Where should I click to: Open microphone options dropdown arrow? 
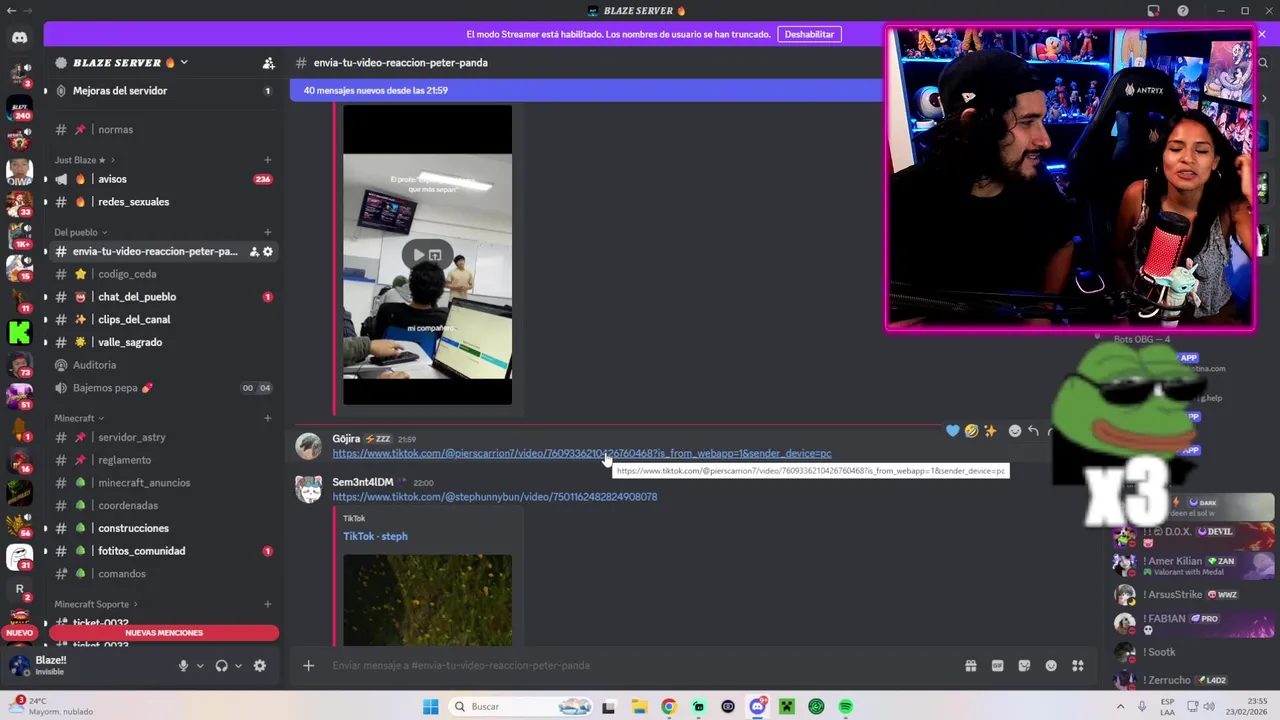pos(200,666)
